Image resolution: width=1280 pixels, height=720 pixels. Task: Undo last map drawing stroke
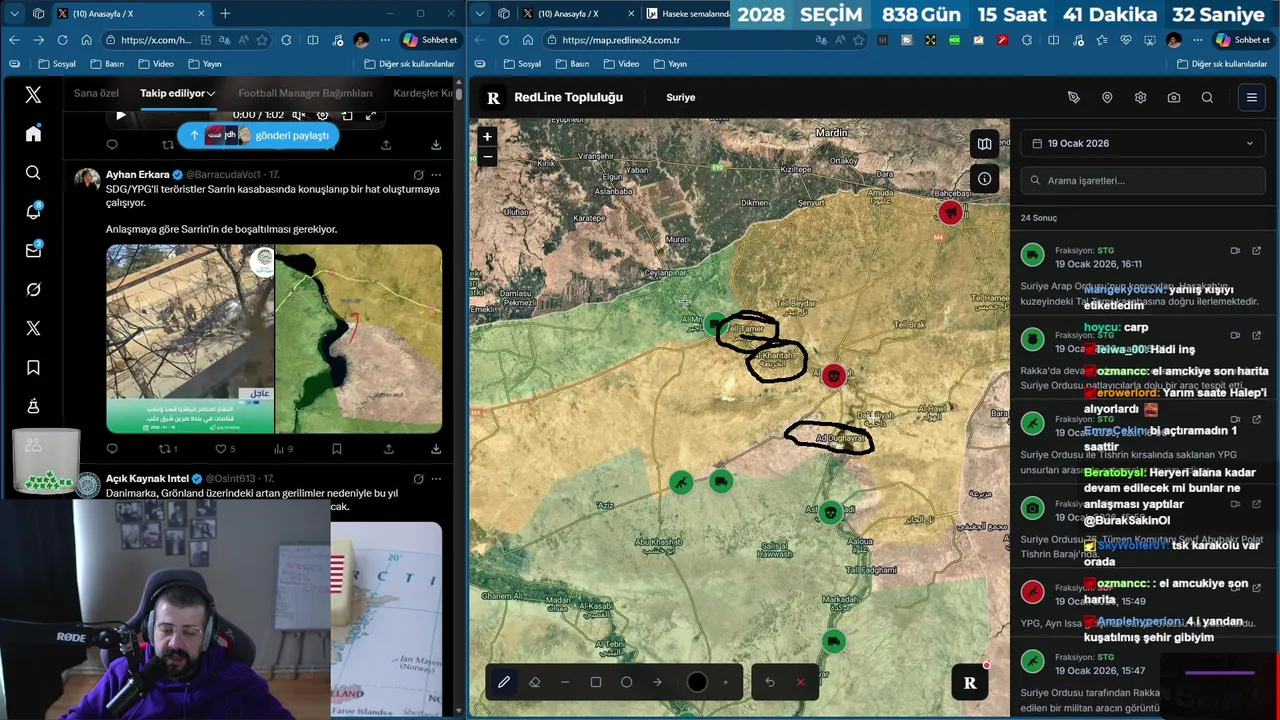770,682
